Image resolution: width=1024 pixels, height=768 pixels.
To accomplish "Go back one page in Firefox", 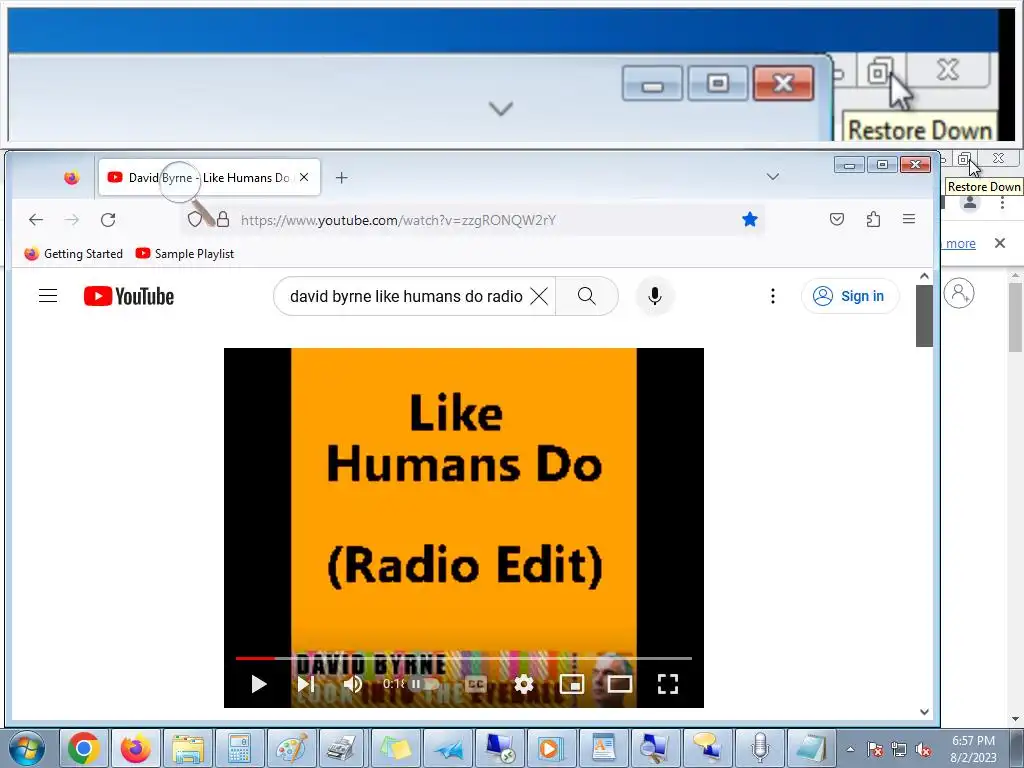I will pos(36,219).
